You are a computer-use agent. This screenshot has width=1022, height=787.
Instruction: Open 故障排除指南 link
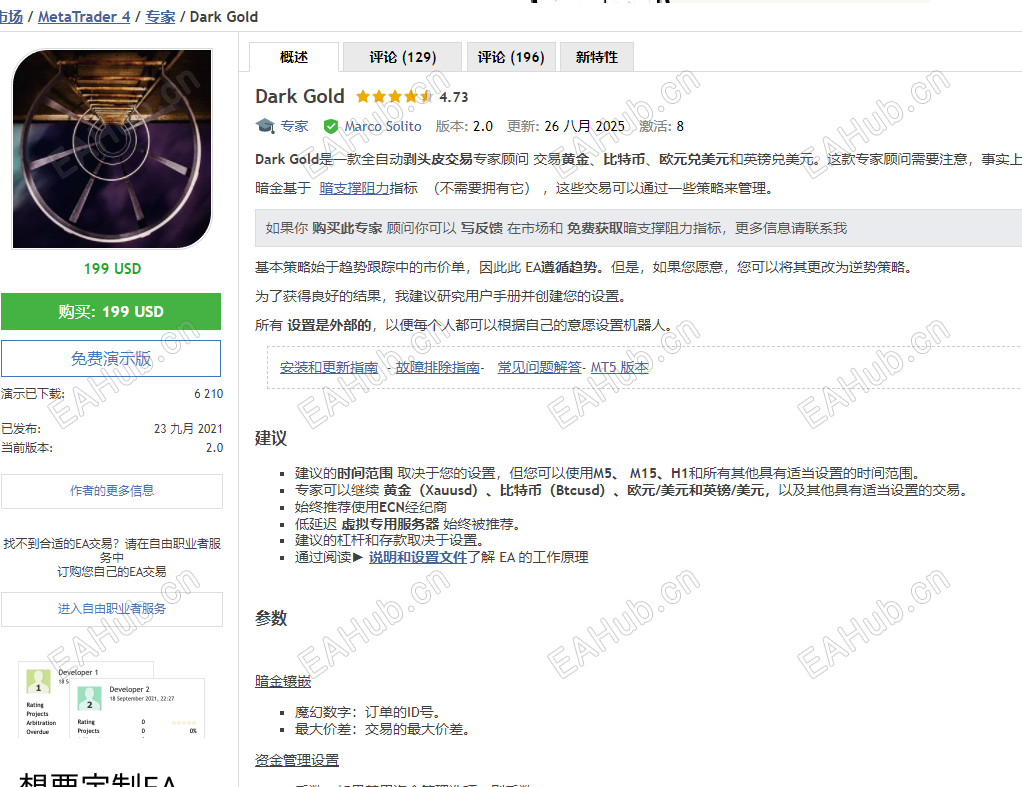pyautogui.click(x=437, y=368)
